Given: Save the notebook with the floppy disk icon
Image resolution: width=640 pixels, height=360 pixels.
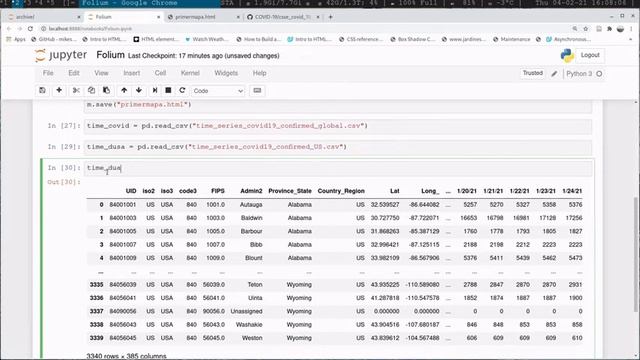Looking at the screenshot, I should click(x=42, y=90).
